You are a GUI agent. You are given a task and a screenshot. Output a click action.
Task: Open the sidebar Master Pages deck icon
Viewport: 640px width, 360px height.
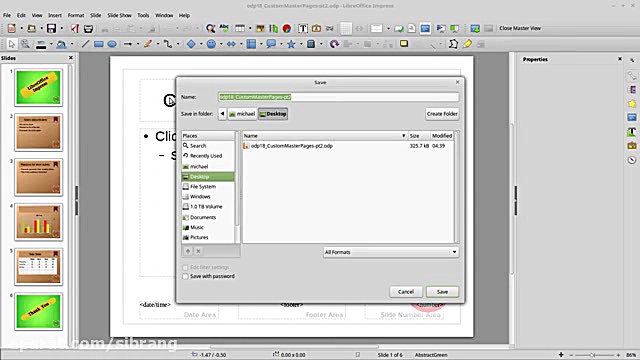tap(632, 117)
